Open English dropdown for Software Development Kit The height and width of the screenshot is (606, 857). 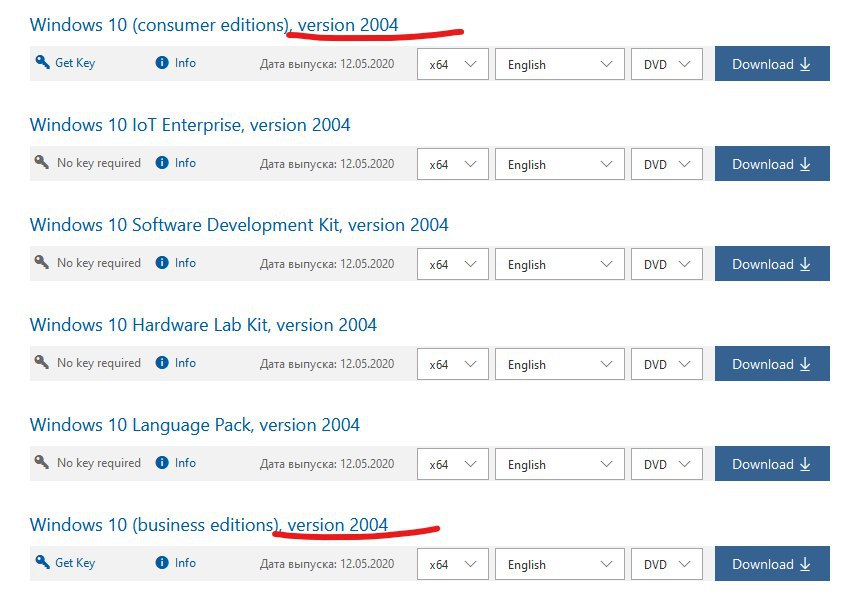(560, 264)
